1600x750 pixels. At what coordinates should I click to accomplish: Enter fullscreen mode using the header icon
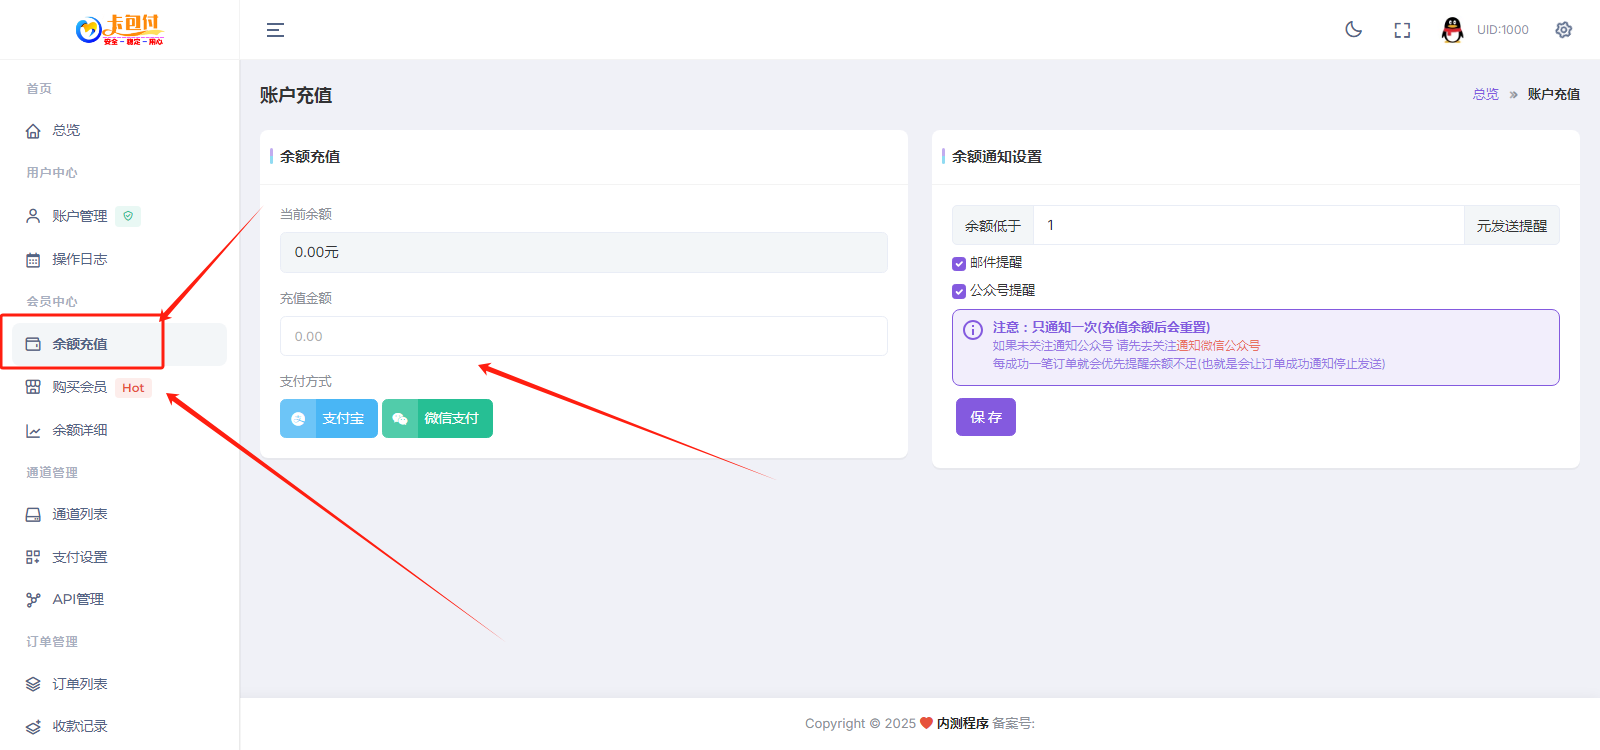[x=1402, y=30]
